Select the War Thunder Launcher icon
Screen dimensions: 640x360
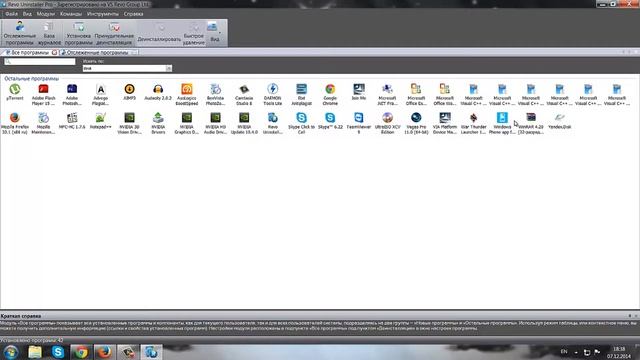[473, 118]
